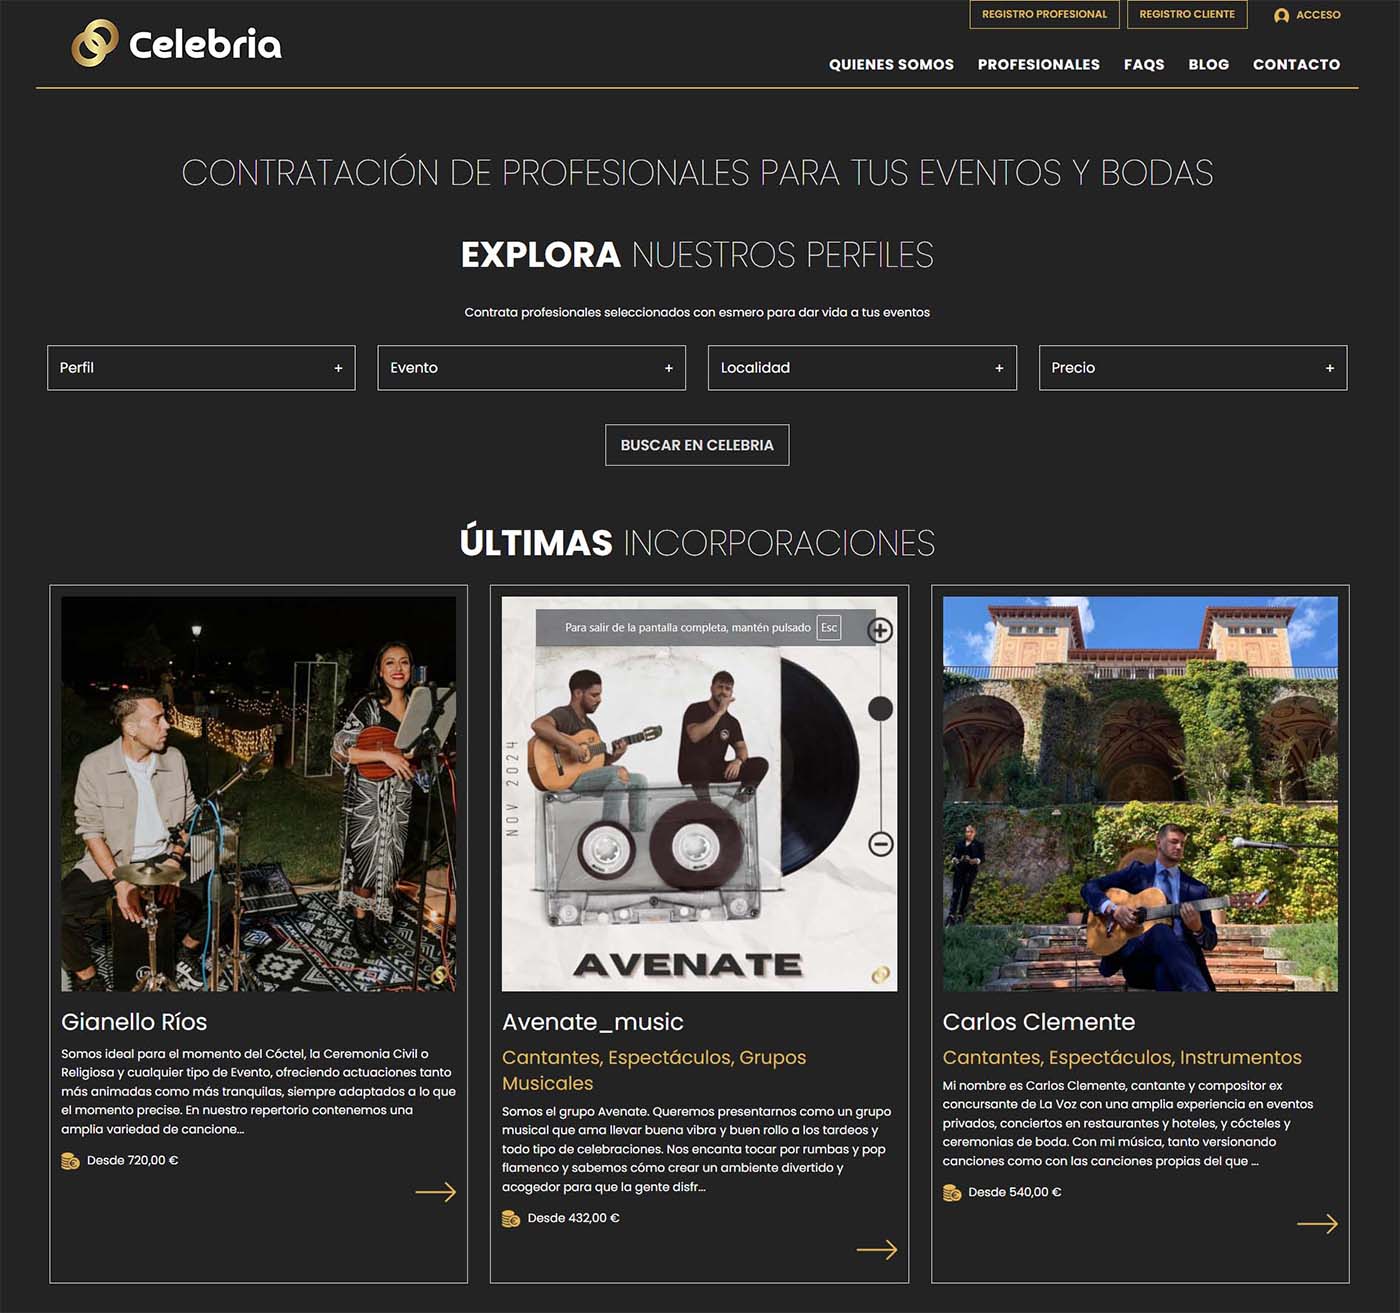
Task: Open the Precio filter dropdown
Action: pos(1193,368)
